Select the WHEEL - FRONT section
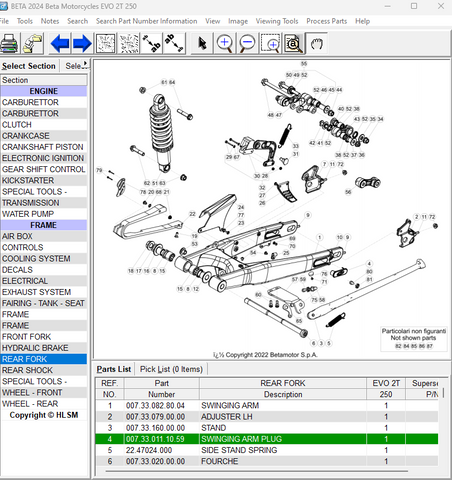The image size is (452, 480). point(43,393)
